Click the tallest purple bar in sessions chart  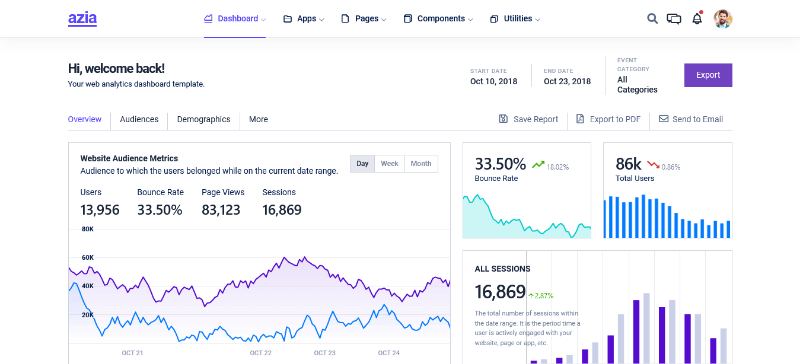click(636, 331)
